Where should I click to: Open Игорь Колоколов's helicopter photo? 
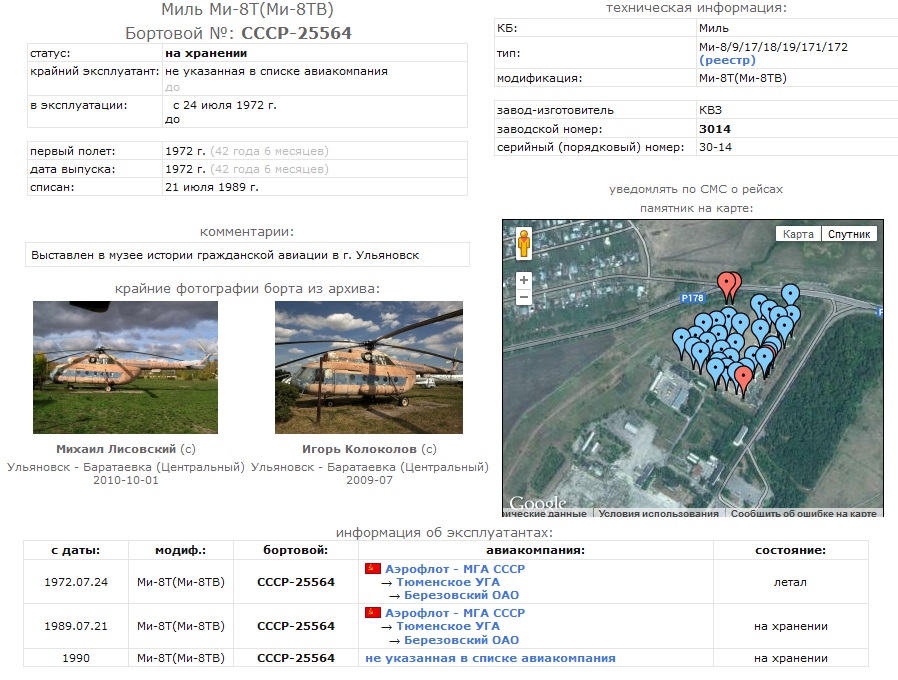coord(368,367)
